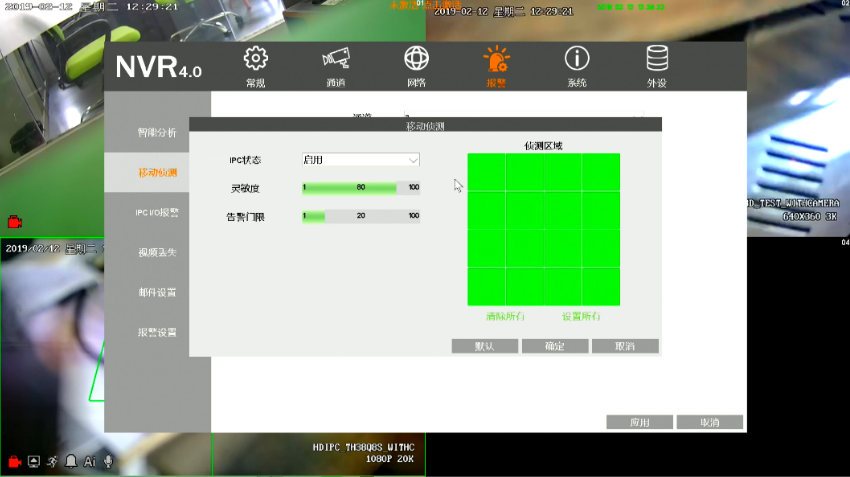Open the 网络 network globe icon

416,59
